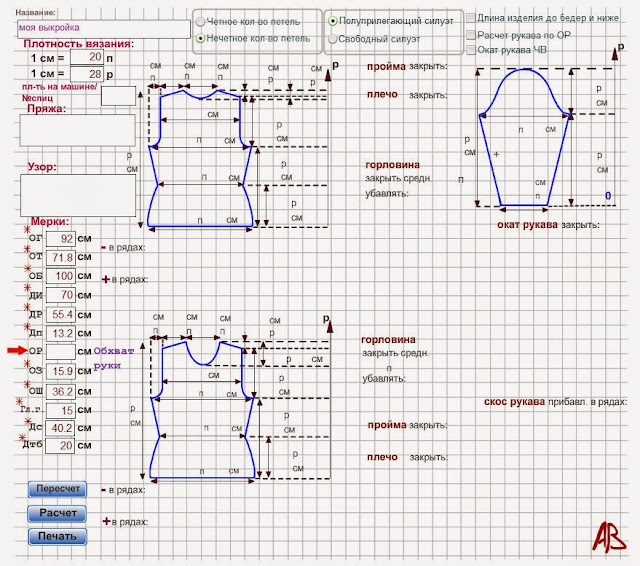Click the Расчет button

click(58, 513)
